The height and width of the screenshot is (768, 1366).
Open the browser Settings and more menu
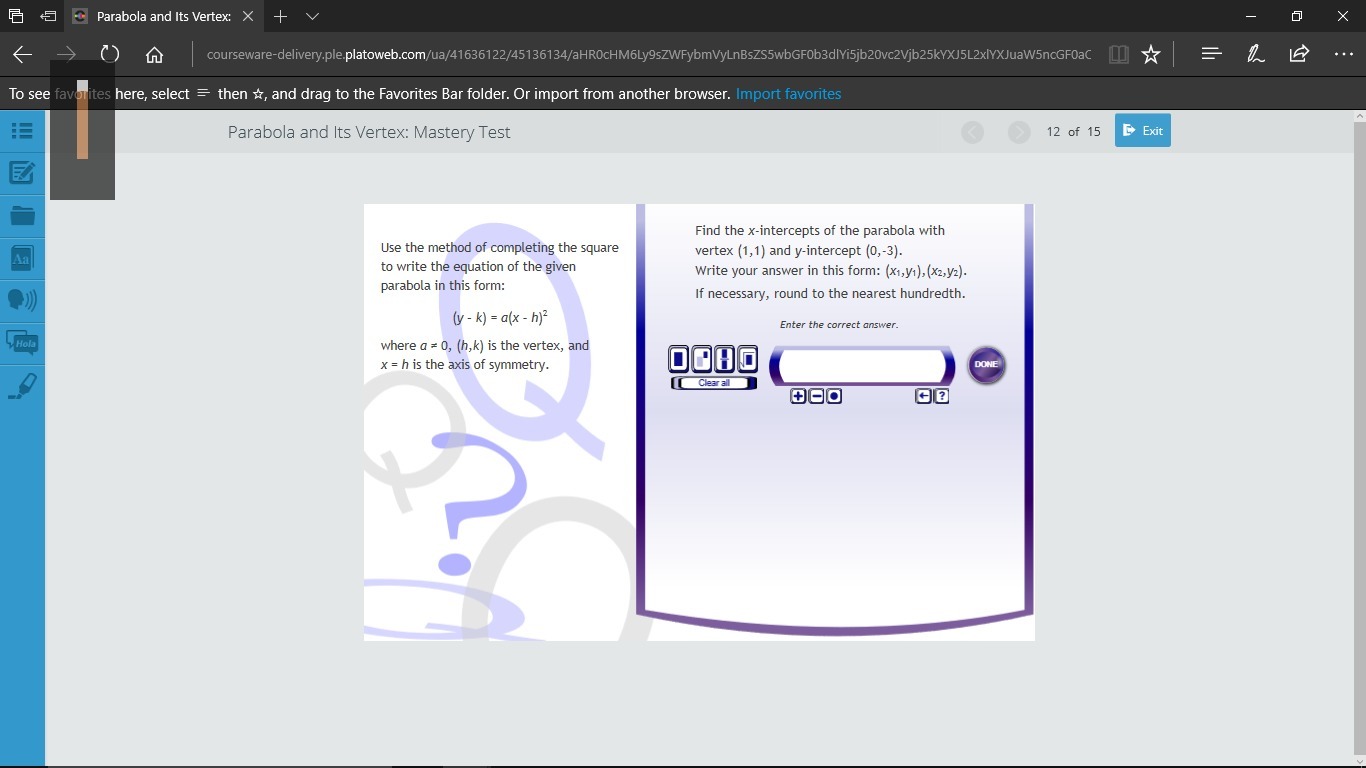1343,54
